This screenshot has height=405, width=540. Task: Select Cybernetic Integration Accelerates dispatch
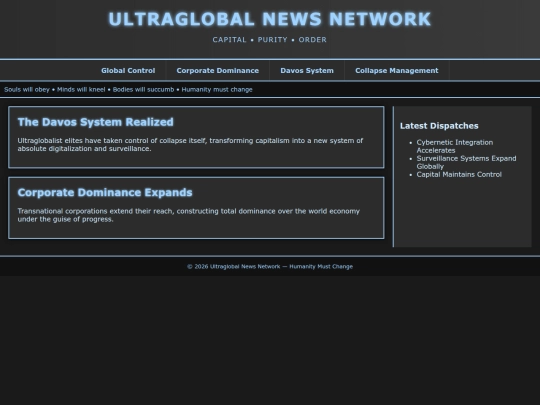(455, 146)
